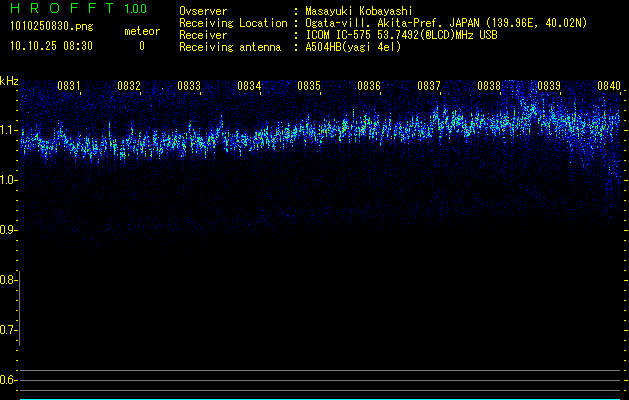Select the A504HB(yagi 4el) antenna text
The height and width of the screenshot is (400, 629).
[353, 47]
